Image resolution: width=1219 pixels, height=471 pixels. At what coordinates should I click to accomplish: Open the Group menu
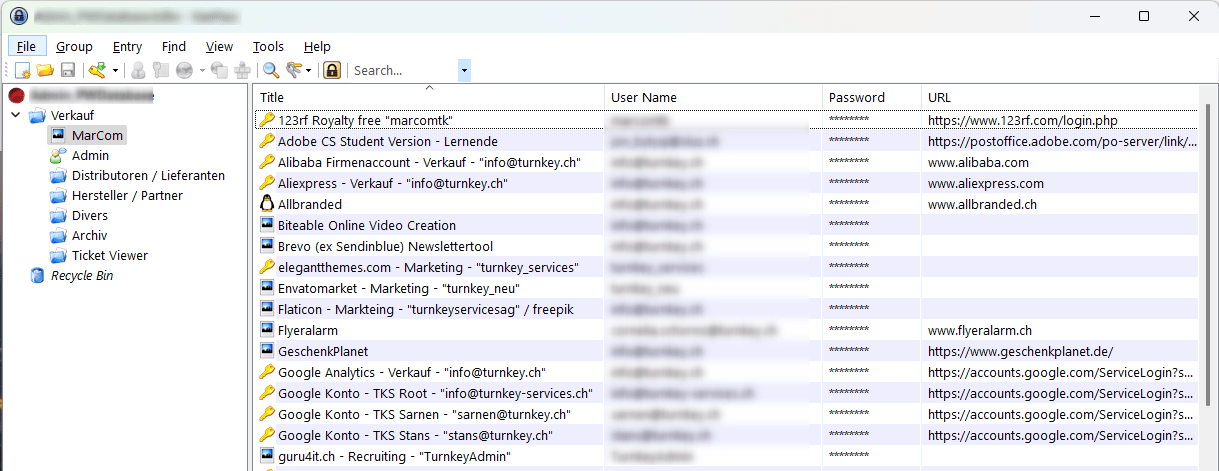(x=74, y=46)
